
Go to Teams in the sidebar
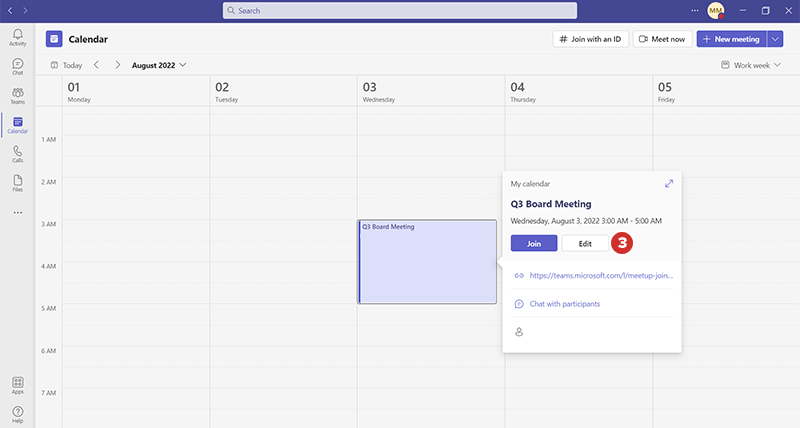[x=18, y=95]
